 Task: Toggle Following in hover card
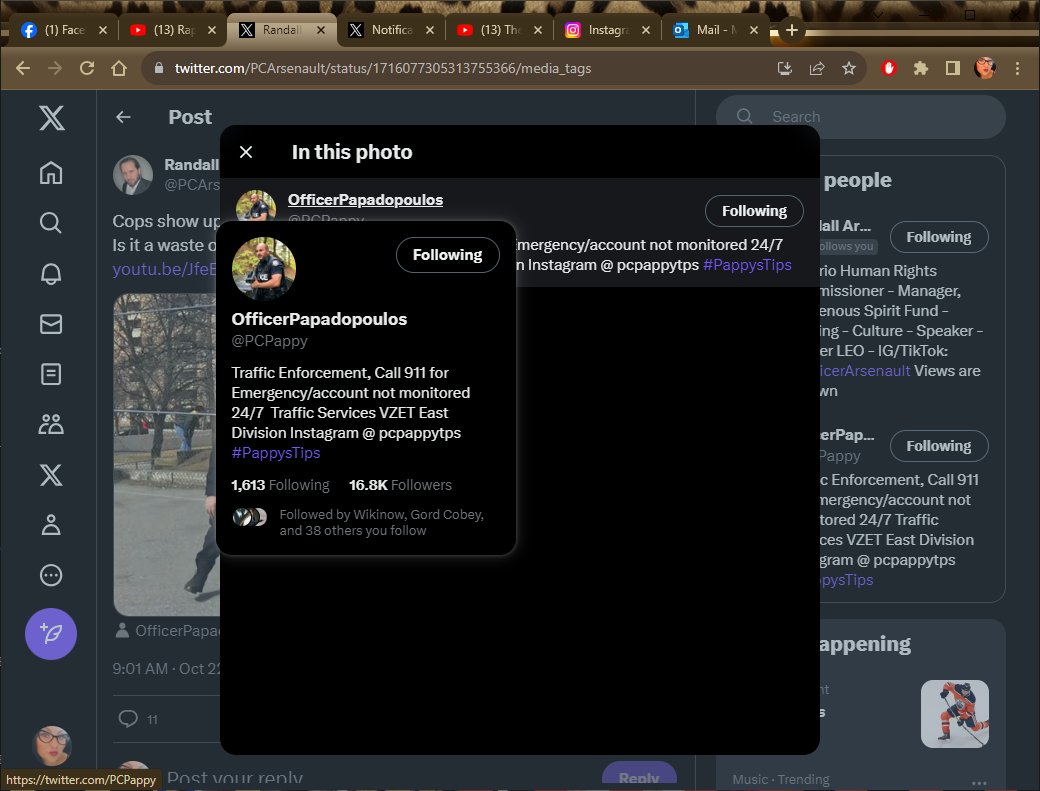[448, 255]
